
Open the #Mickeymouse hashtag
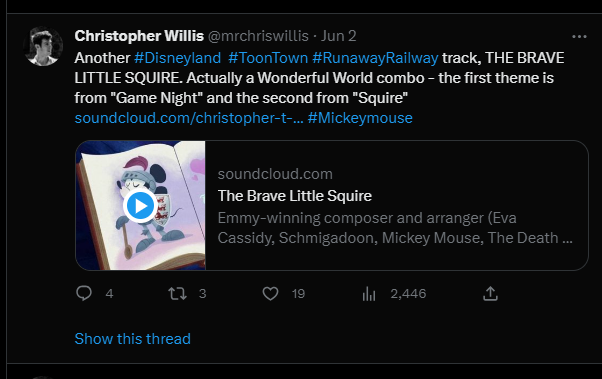(360, 118)
